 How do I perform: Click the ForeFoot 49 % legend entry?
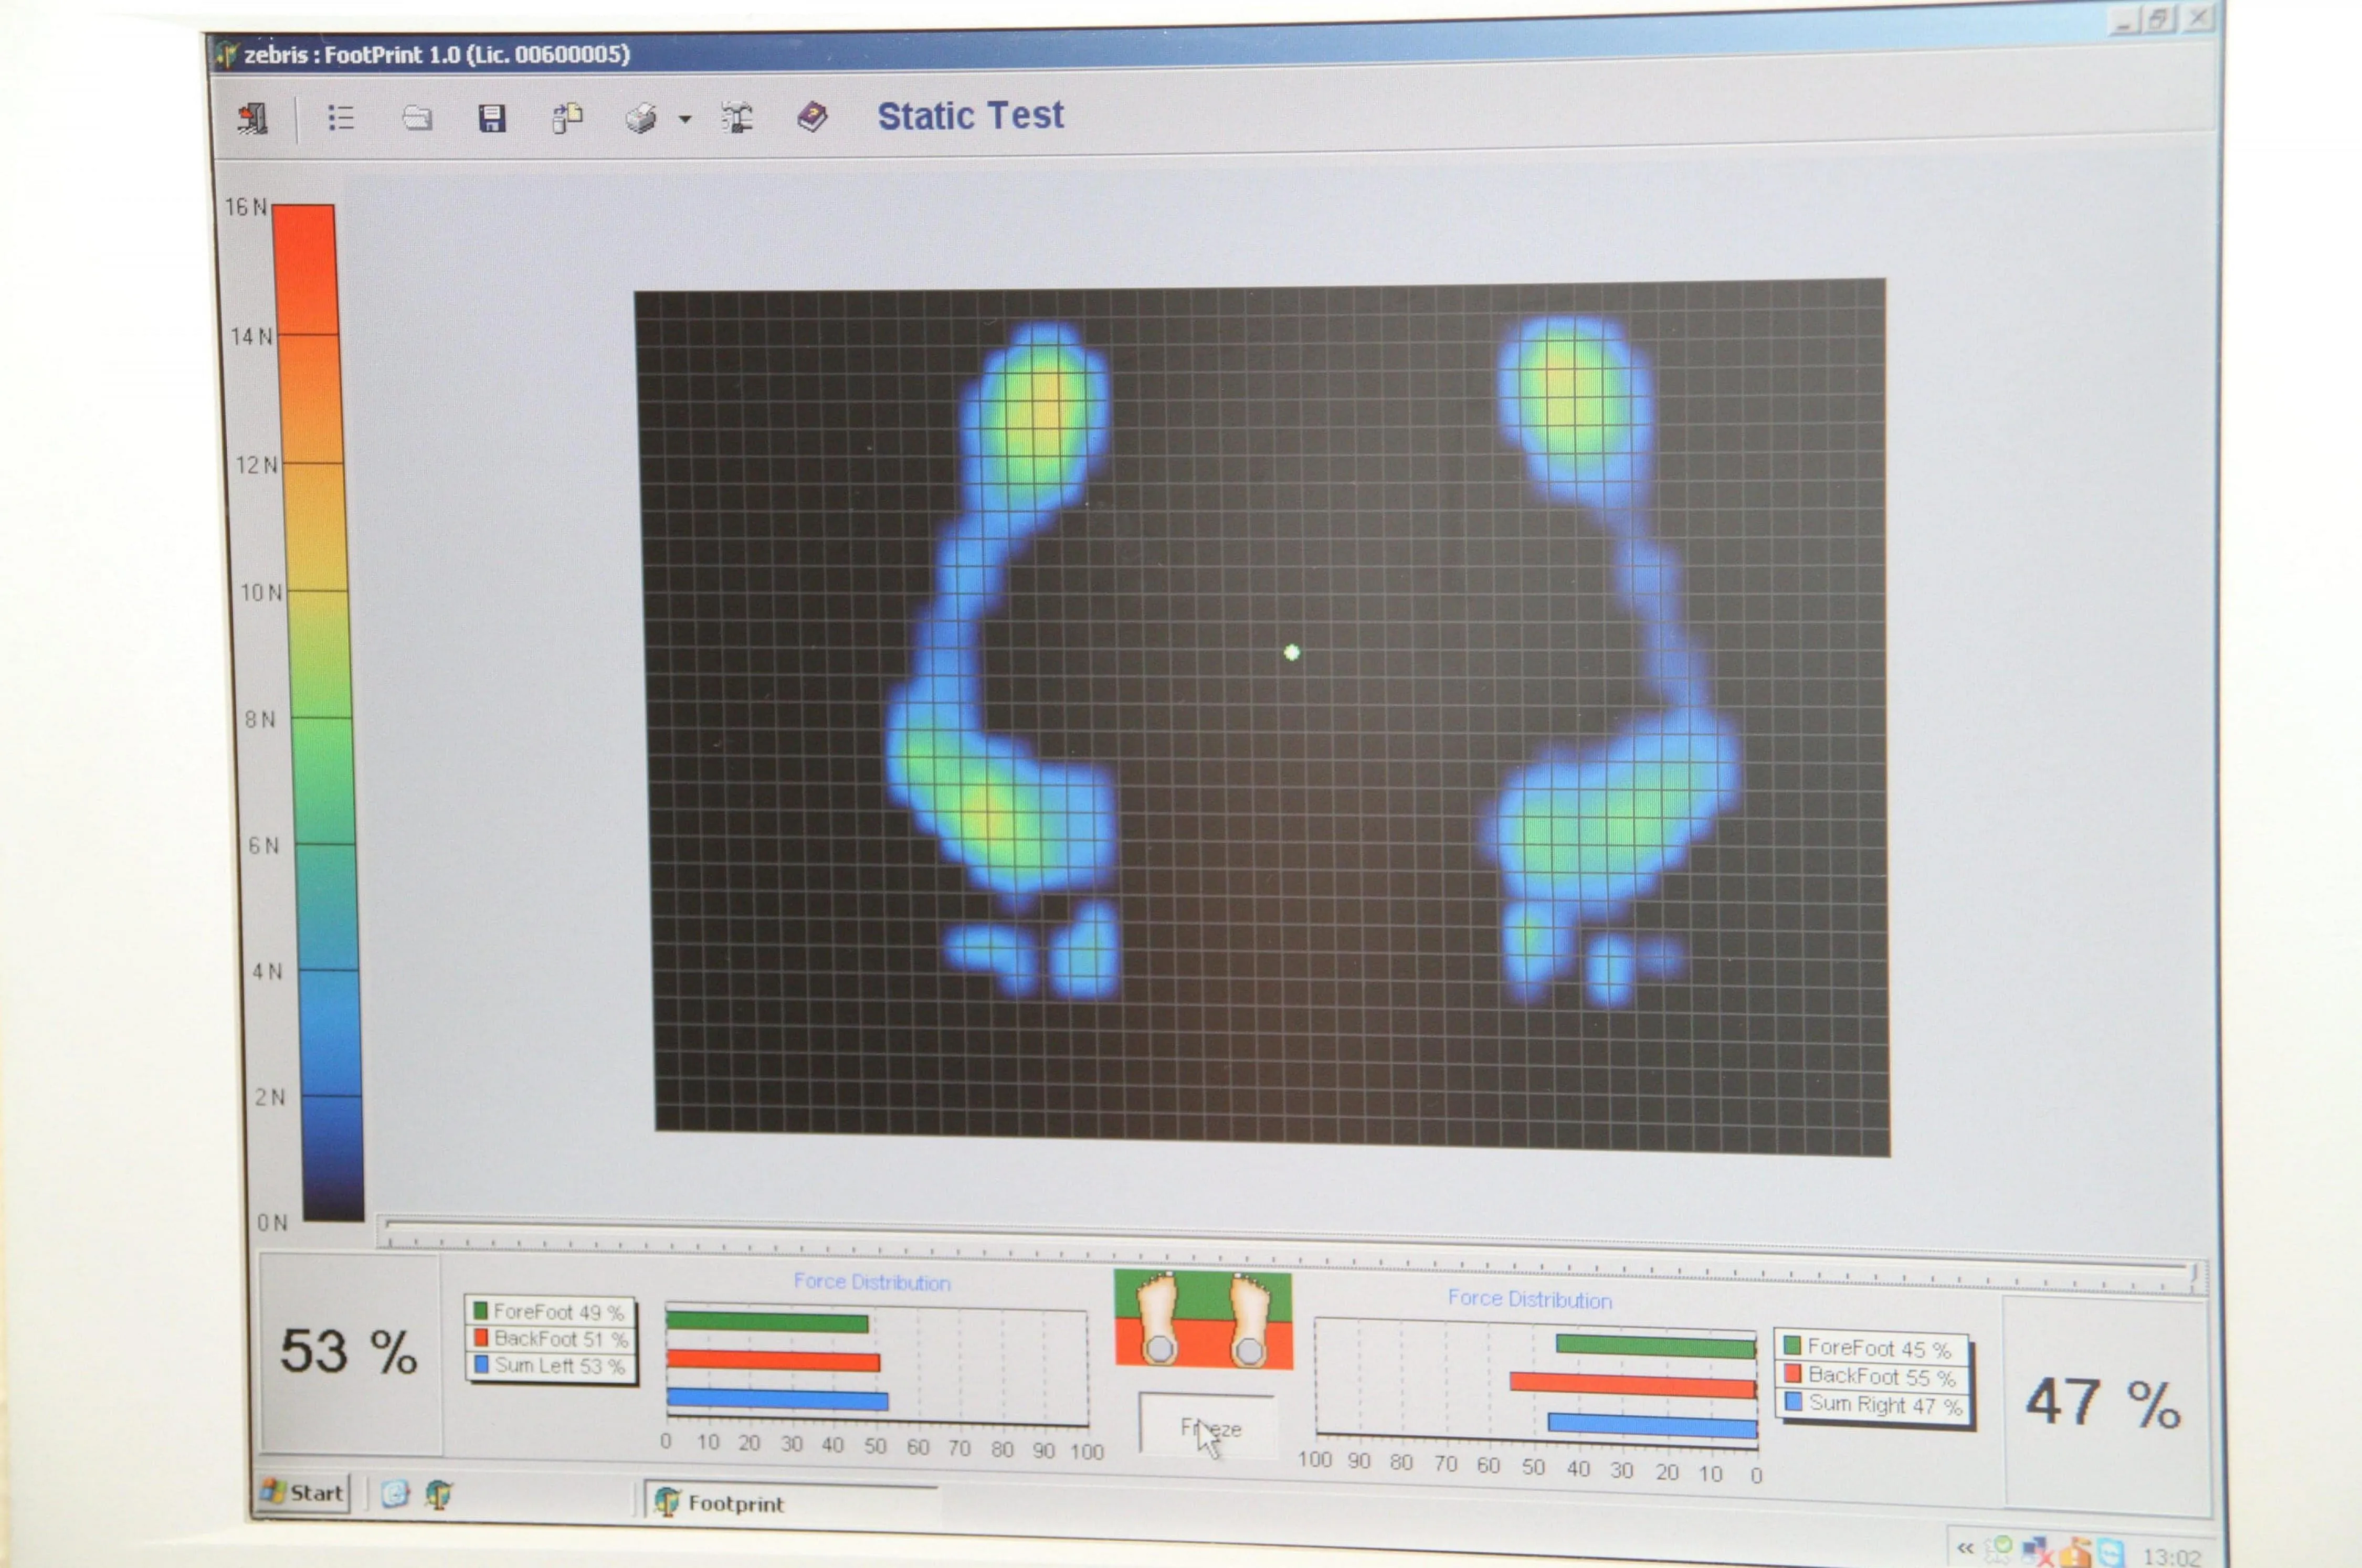(x=548, y=1311)
